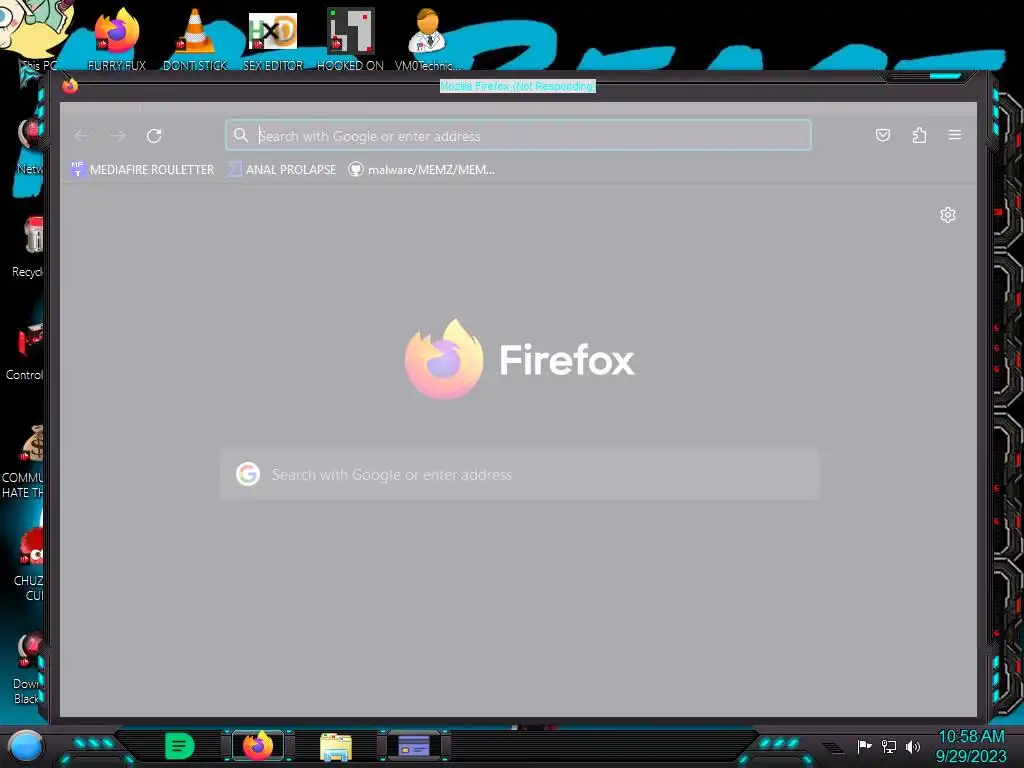
Task: Select the DONT STICK VLC desktop icon
Action: pyautogui.click(x=195, y=40)
